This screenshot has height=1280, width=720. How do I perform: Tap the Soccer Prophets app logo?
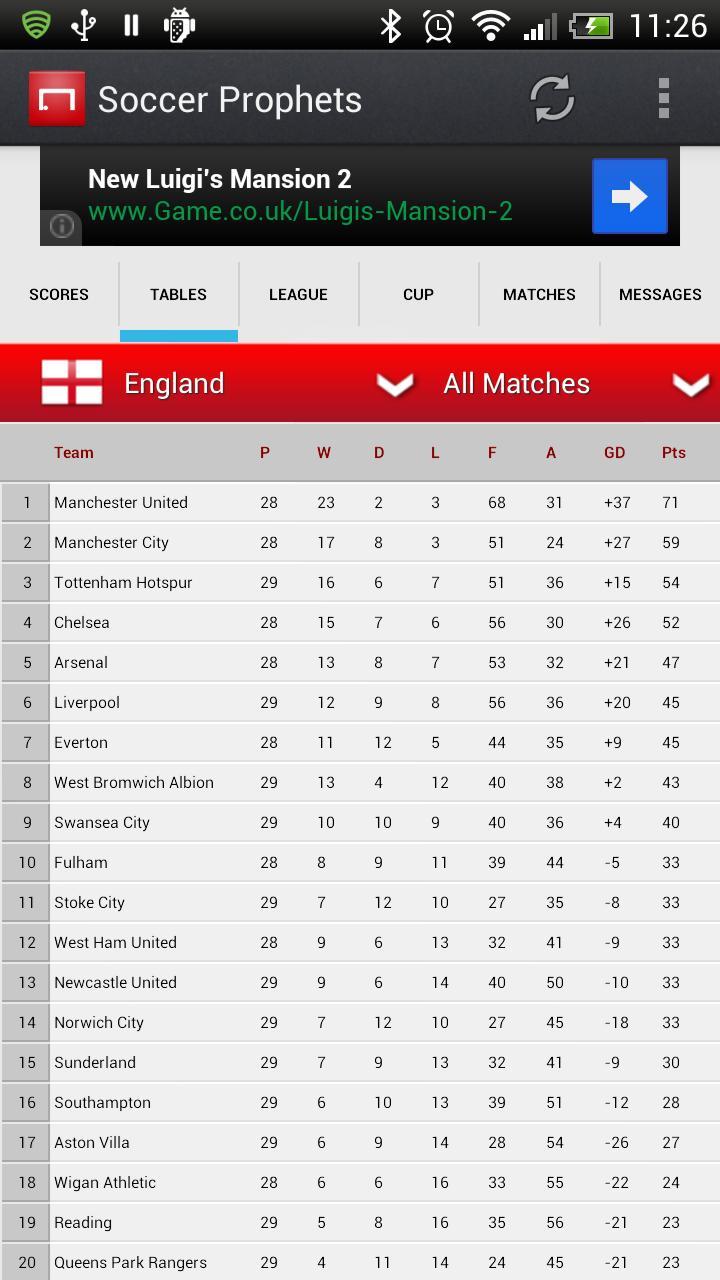(x=57, y=99)
